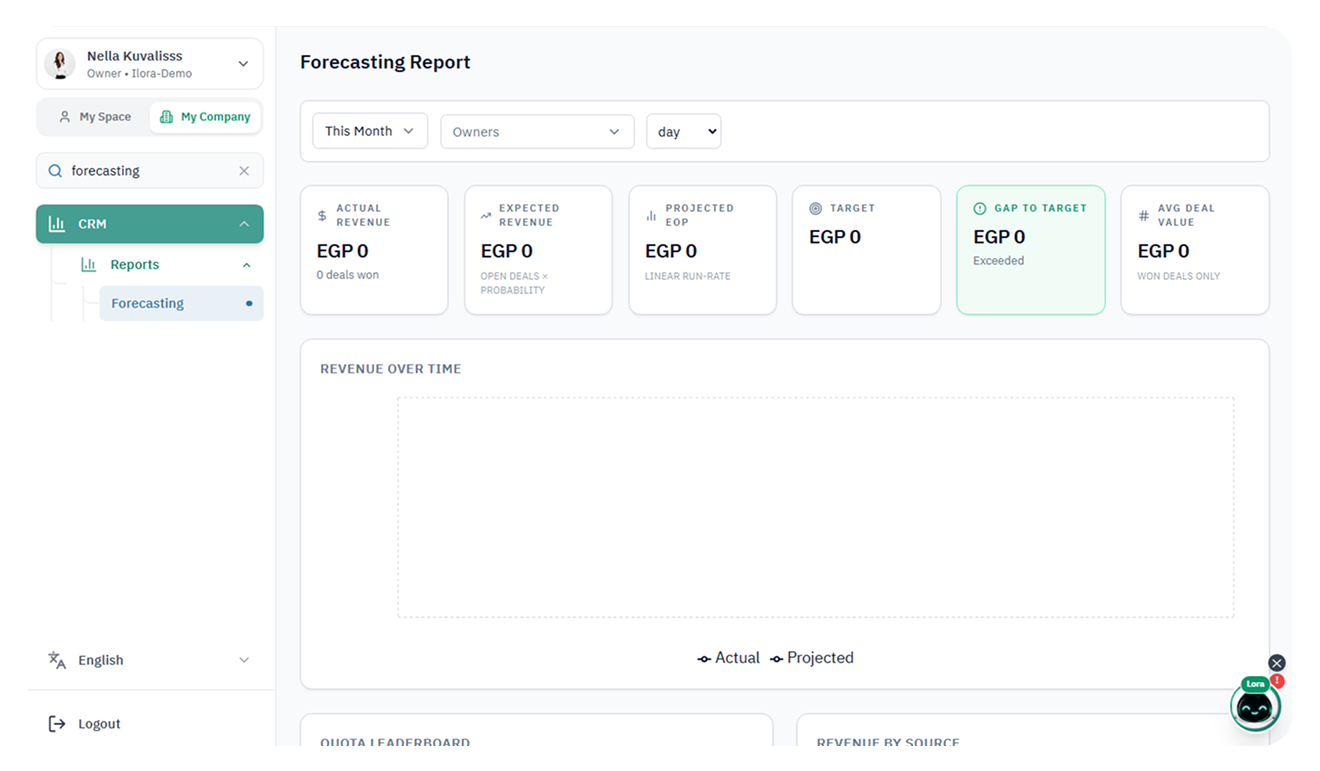
Task: Click the My Company building icon
Action: [x=166, y=117]
